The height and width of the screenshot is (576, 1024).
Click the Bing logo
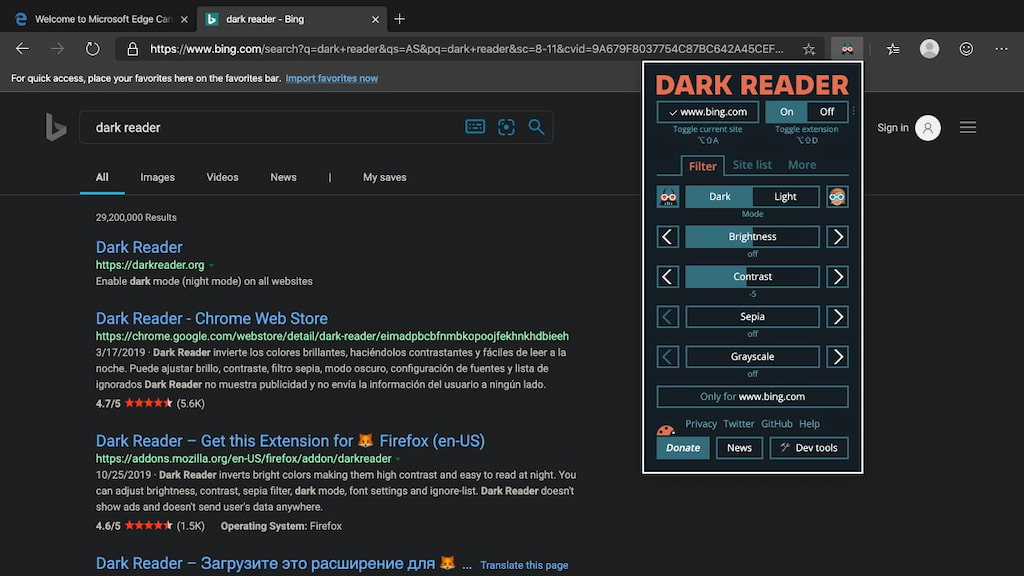point(56,128)
